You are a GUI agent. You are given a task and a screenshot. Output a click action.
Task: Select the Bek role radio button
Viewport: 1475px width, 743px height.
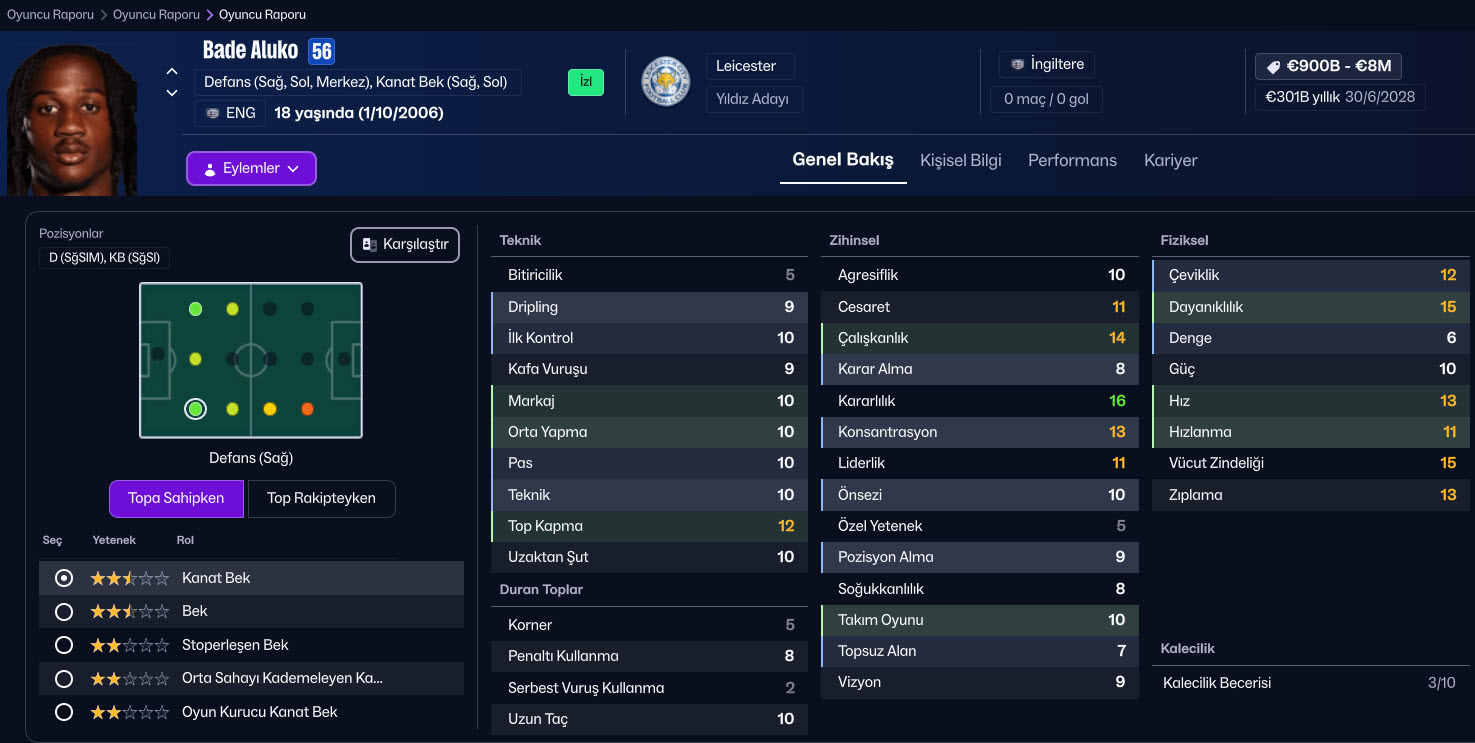(x=64, y=612)
